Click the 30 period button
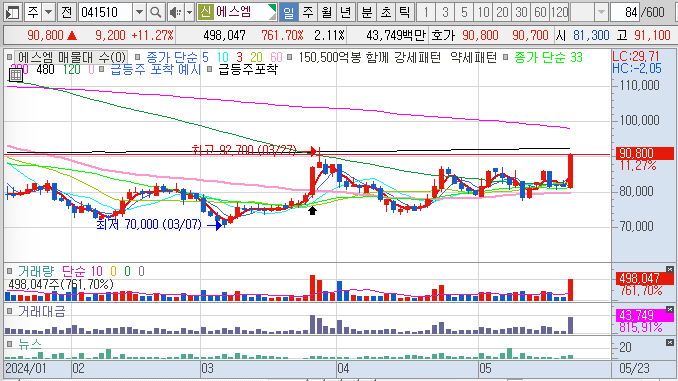Image resolution: width=678 pixels, height=381 pixels. click(521, 12)
